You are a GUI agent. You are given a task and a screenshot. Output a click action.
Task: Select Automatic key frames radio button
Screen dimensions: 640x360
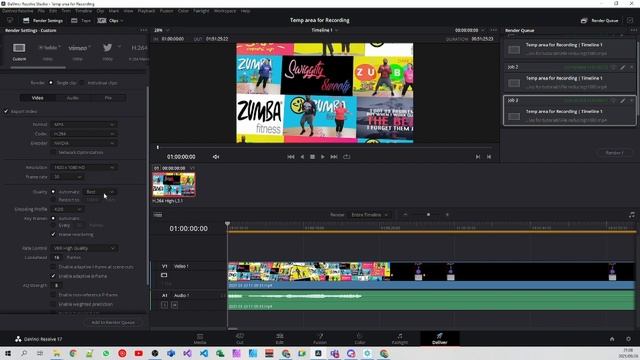click(53, 218)
